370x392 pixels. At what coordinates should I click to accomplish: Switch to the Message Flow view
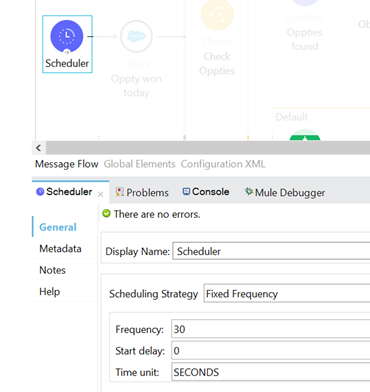(67, 164)
